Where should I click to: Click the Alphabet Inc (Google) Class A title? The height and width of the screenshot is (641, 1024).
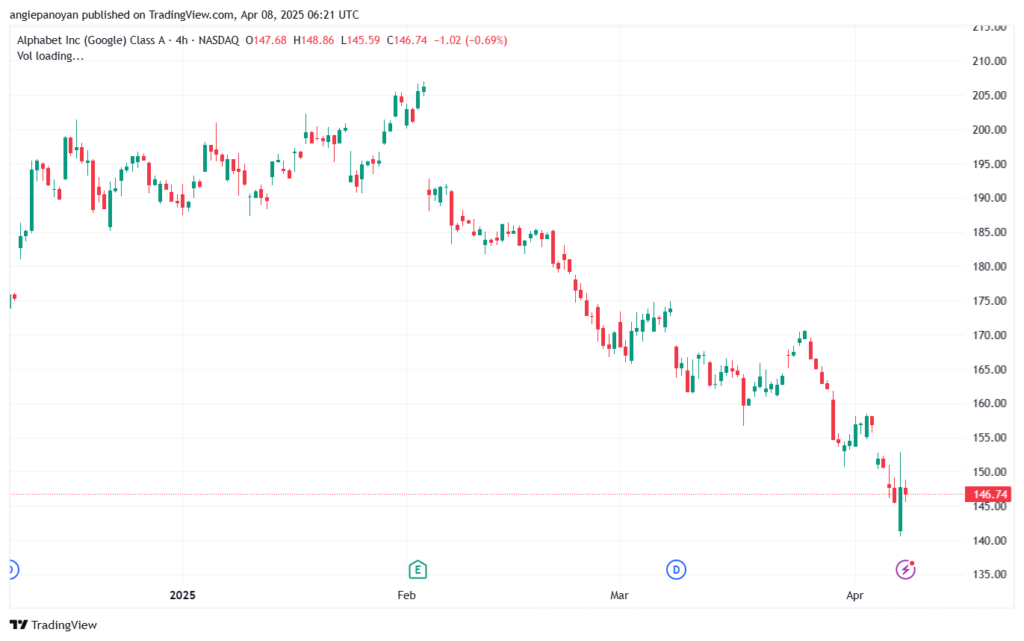91,40
